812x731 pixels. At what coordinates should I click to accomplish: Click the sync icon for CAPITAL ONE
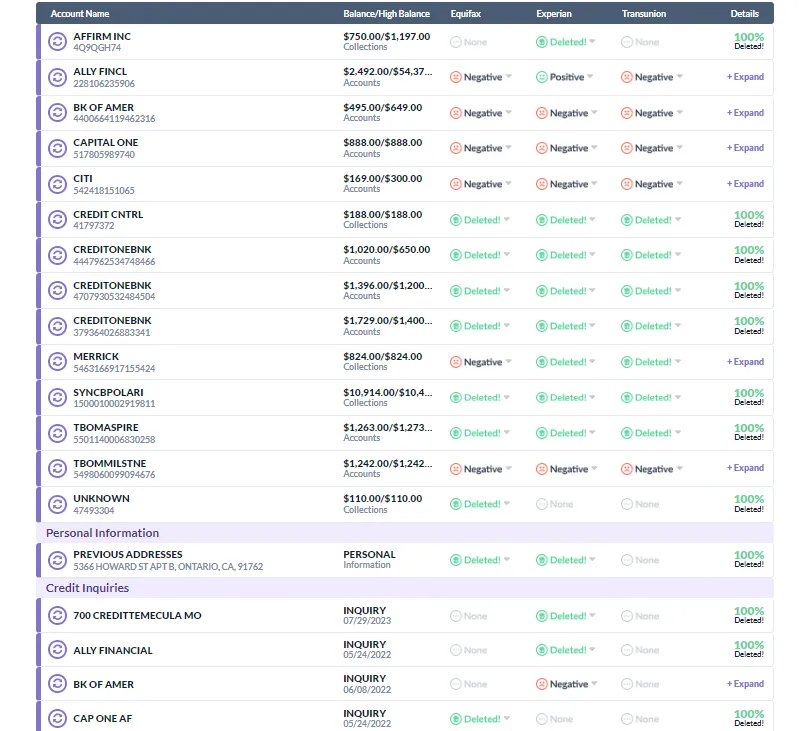pyautogui.click(x=57, y=149)
